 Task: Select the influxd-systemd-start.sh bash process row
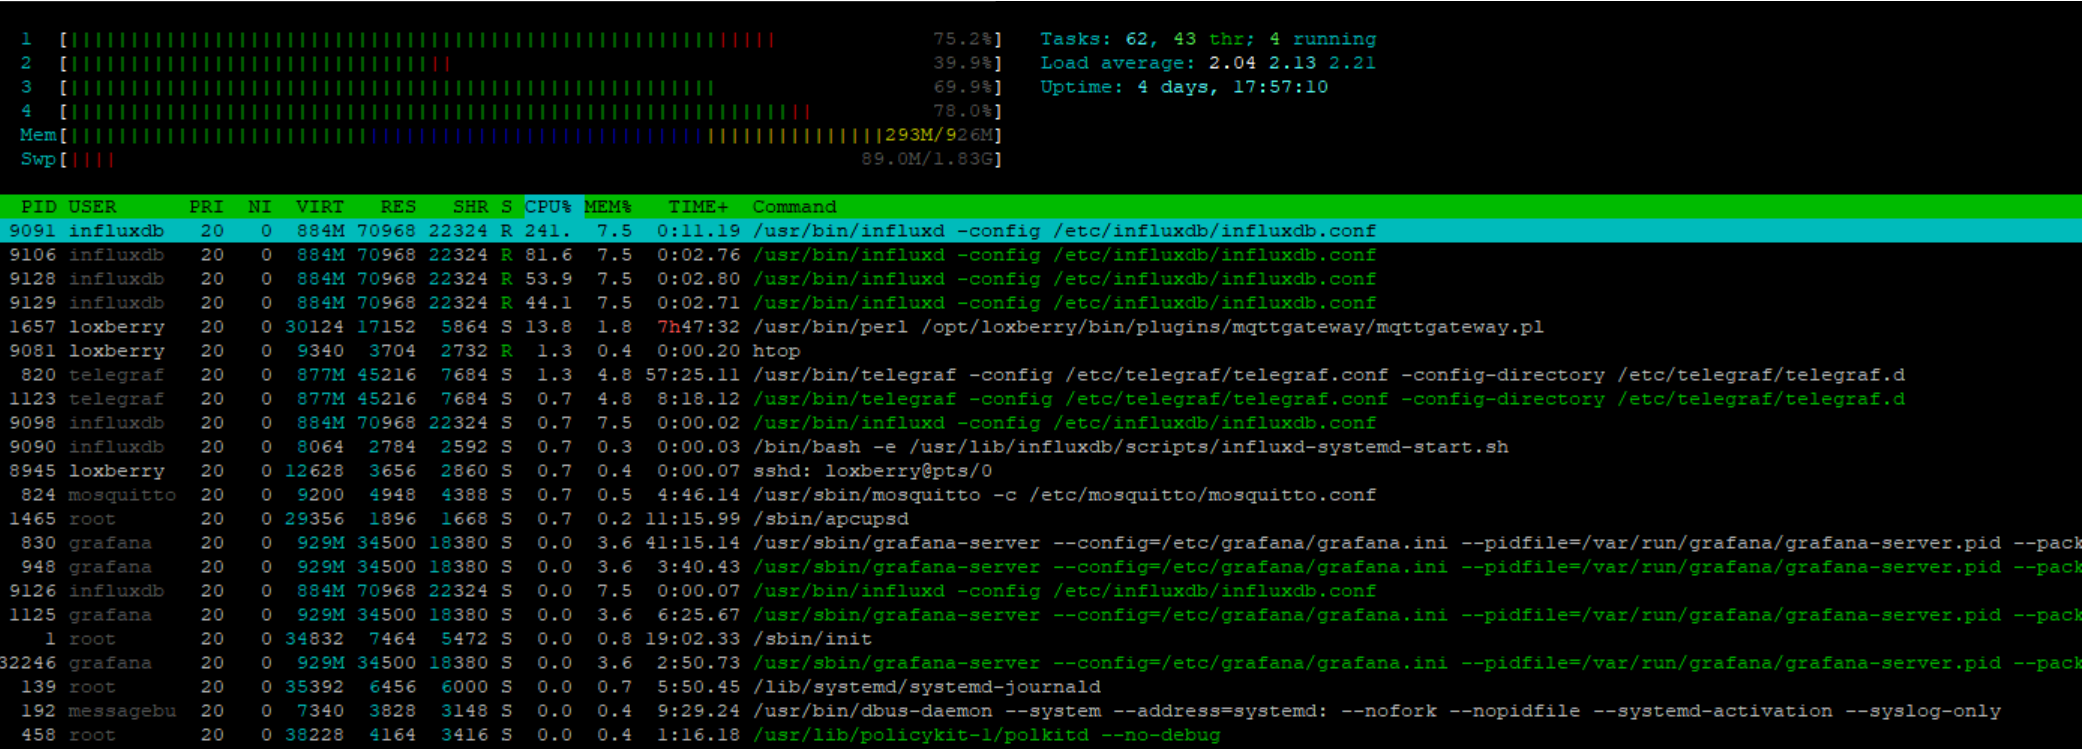1041,447
